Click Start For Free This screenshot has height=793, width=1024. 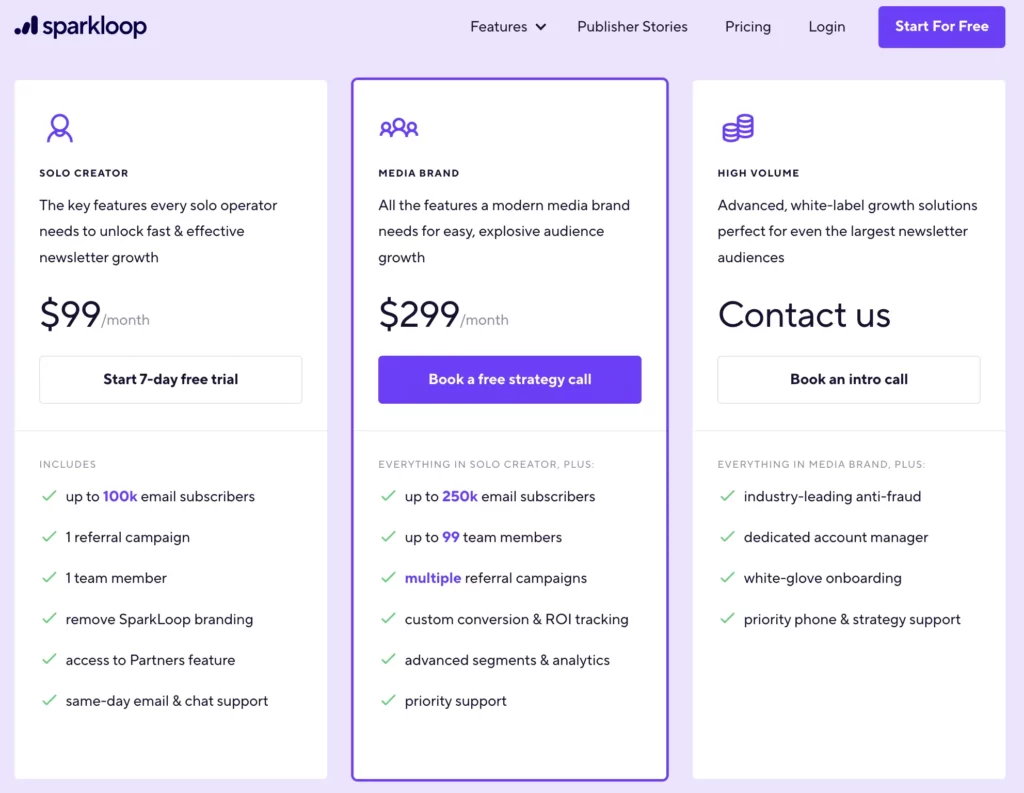[940, 27]
